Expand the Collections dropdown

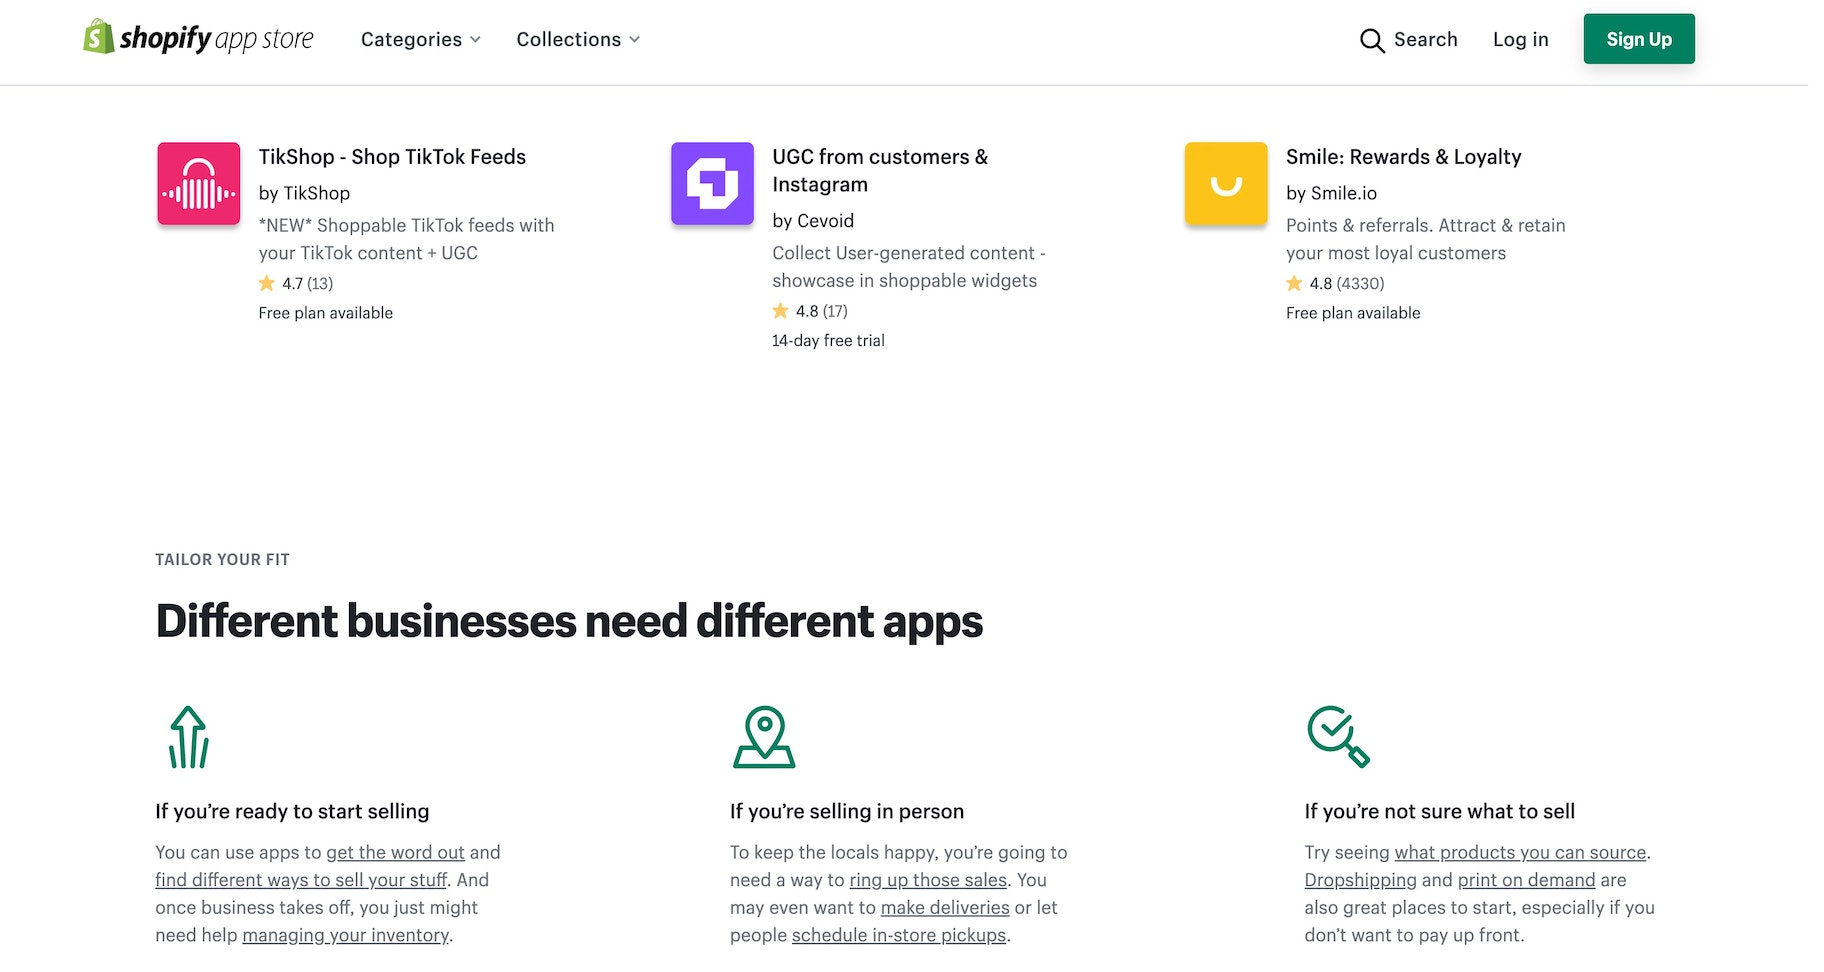577,39
